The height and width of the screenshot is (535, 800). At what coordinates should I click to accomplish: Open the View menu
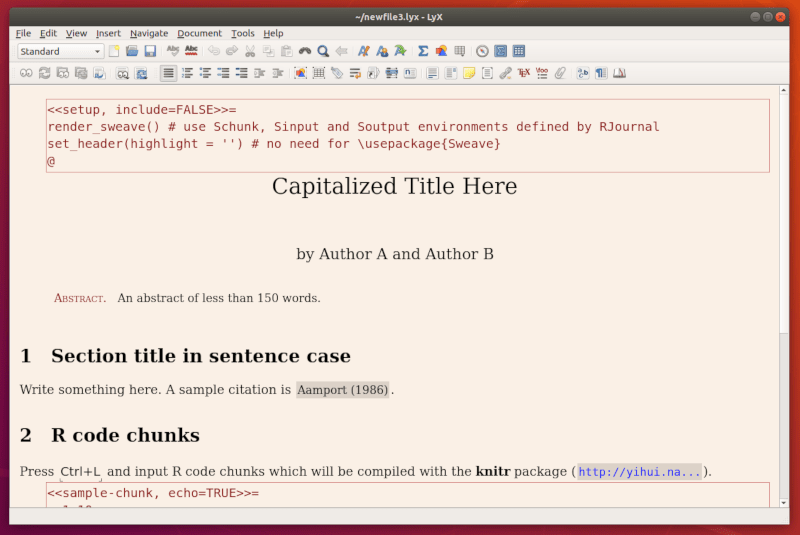pos(76,33)
